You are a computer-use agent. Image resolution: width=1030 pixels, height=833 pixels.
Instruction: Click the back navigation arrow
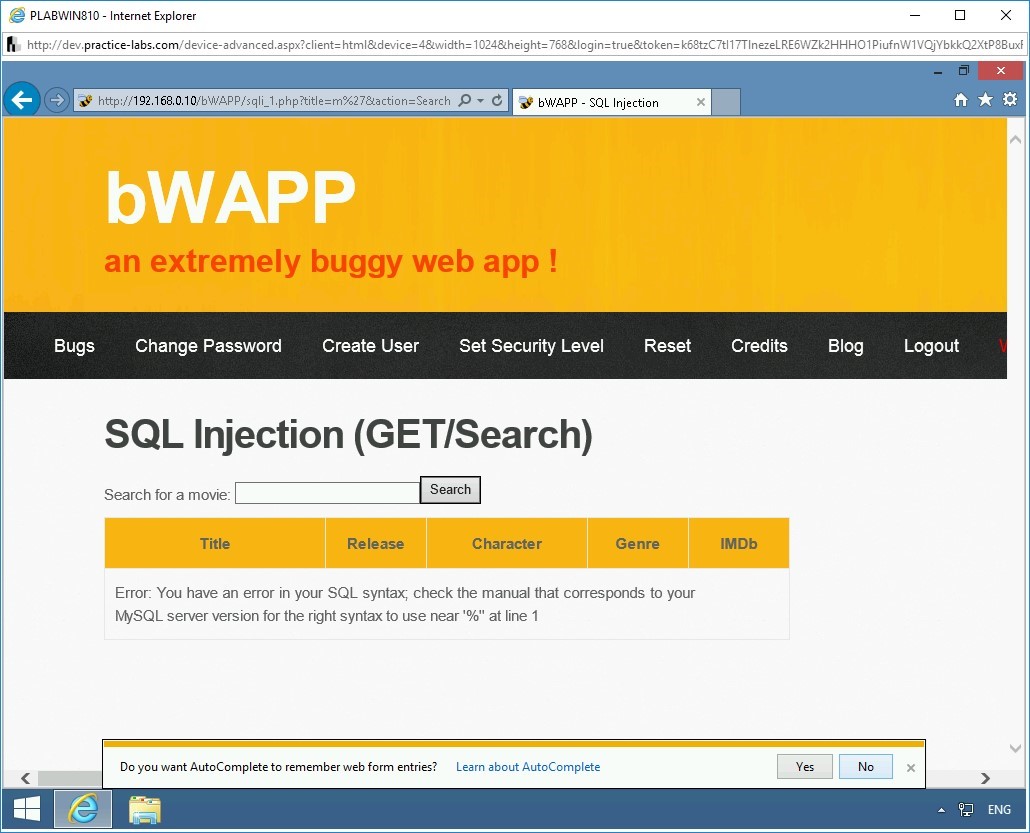(x=22, y=99)
